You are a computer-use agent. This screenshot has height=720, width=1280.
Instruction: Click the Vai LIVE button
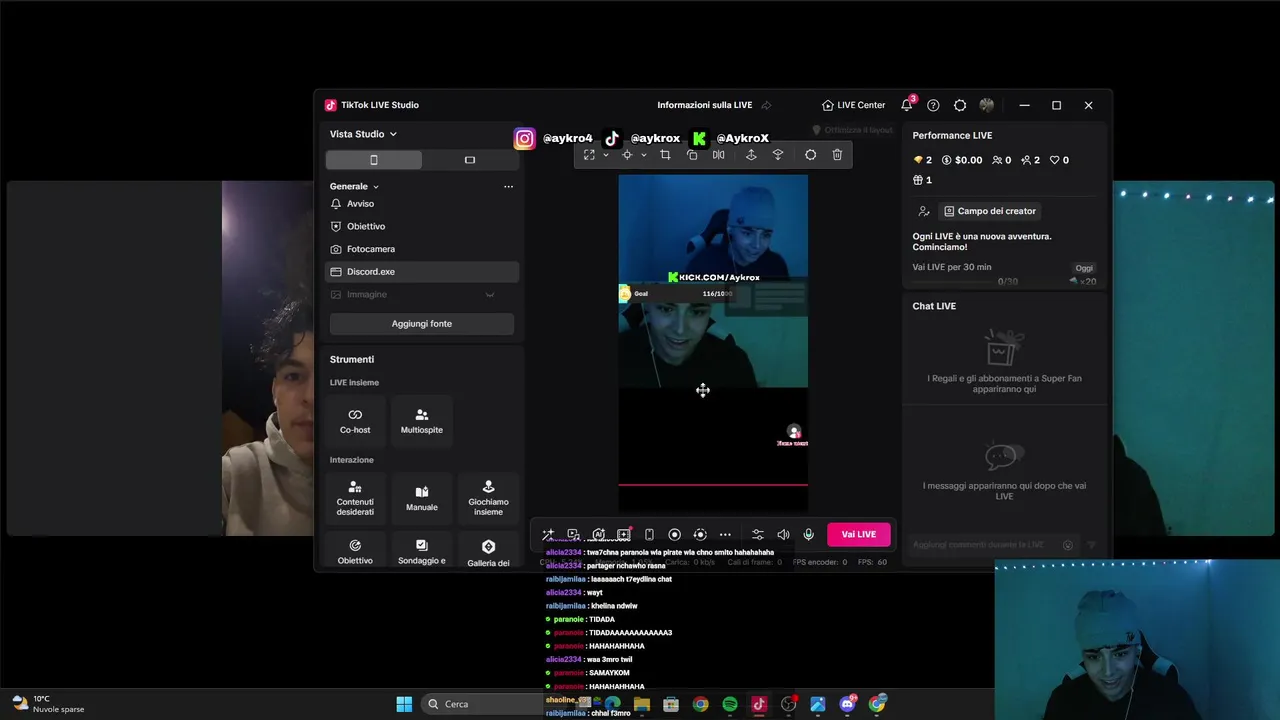[858, 535]
